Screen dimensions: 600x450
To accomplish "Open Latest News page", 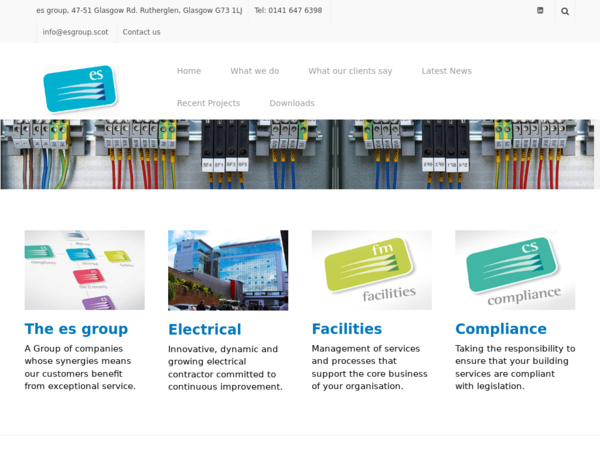I will (x=447, y=71).
